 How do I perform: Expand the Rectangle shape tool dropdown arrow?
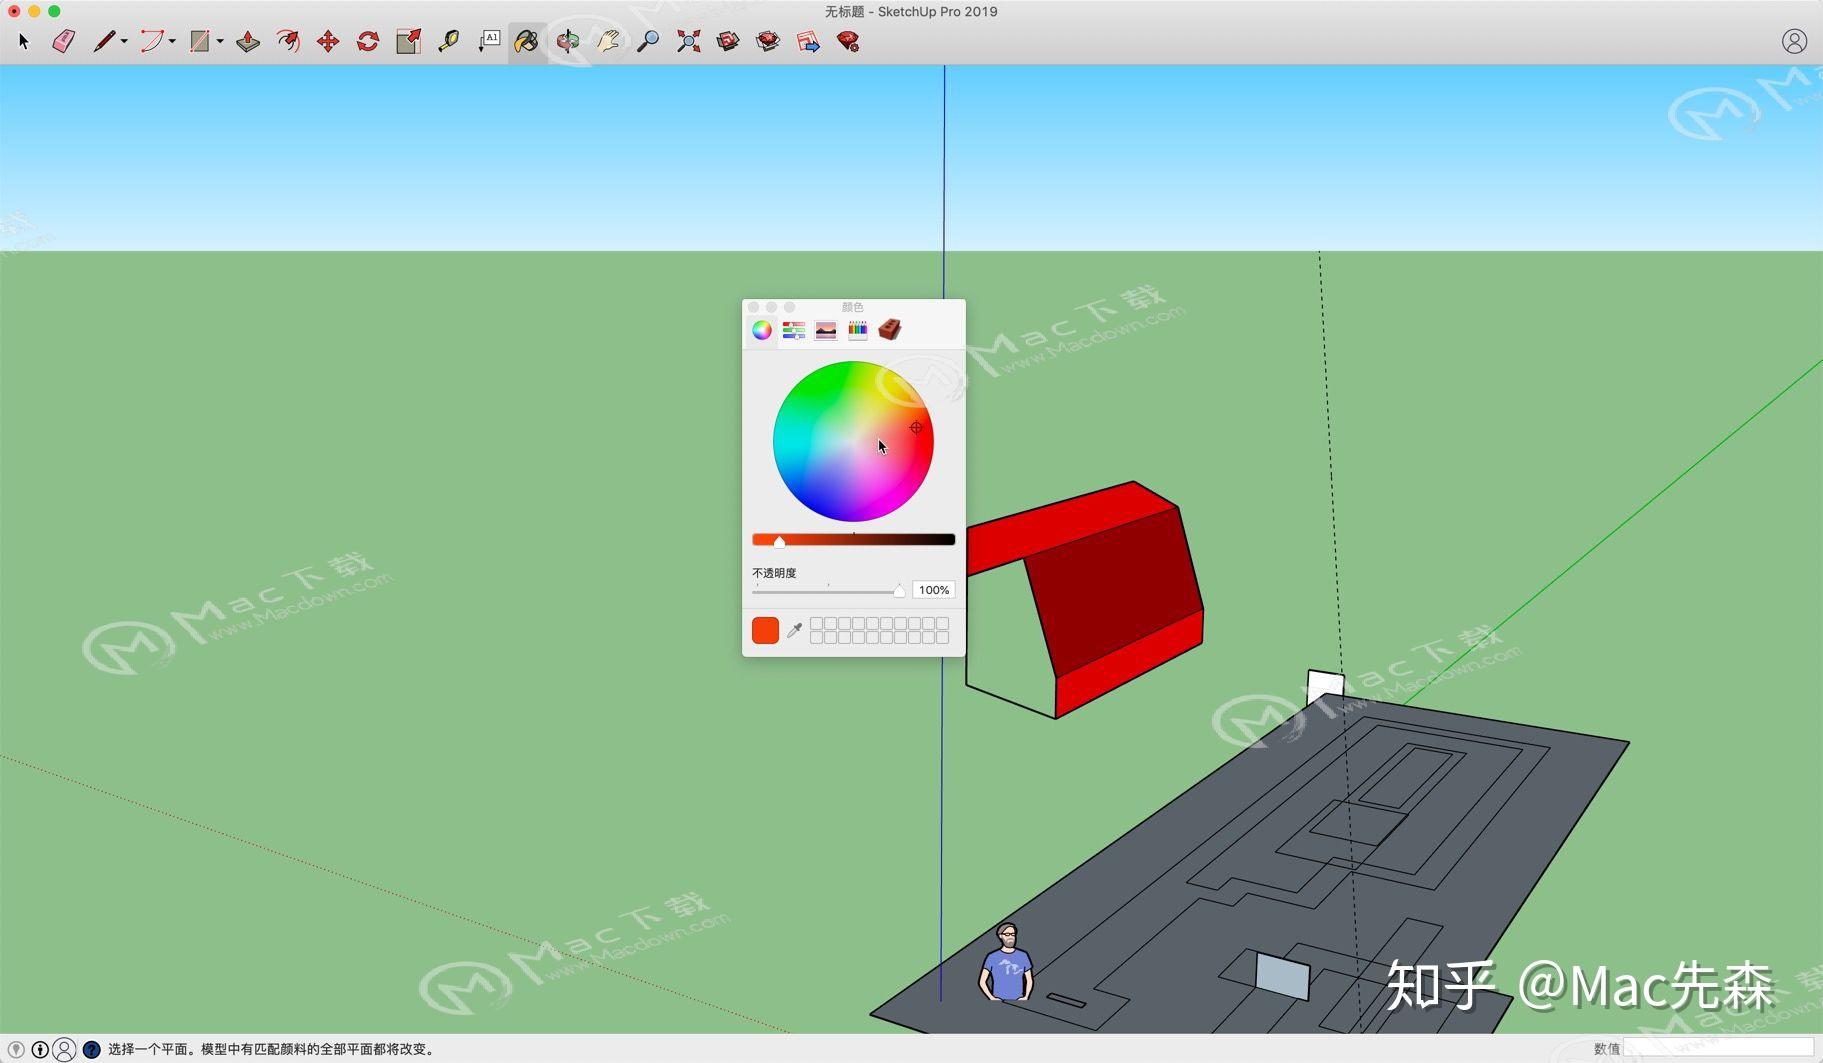click(x=220, y=42)
